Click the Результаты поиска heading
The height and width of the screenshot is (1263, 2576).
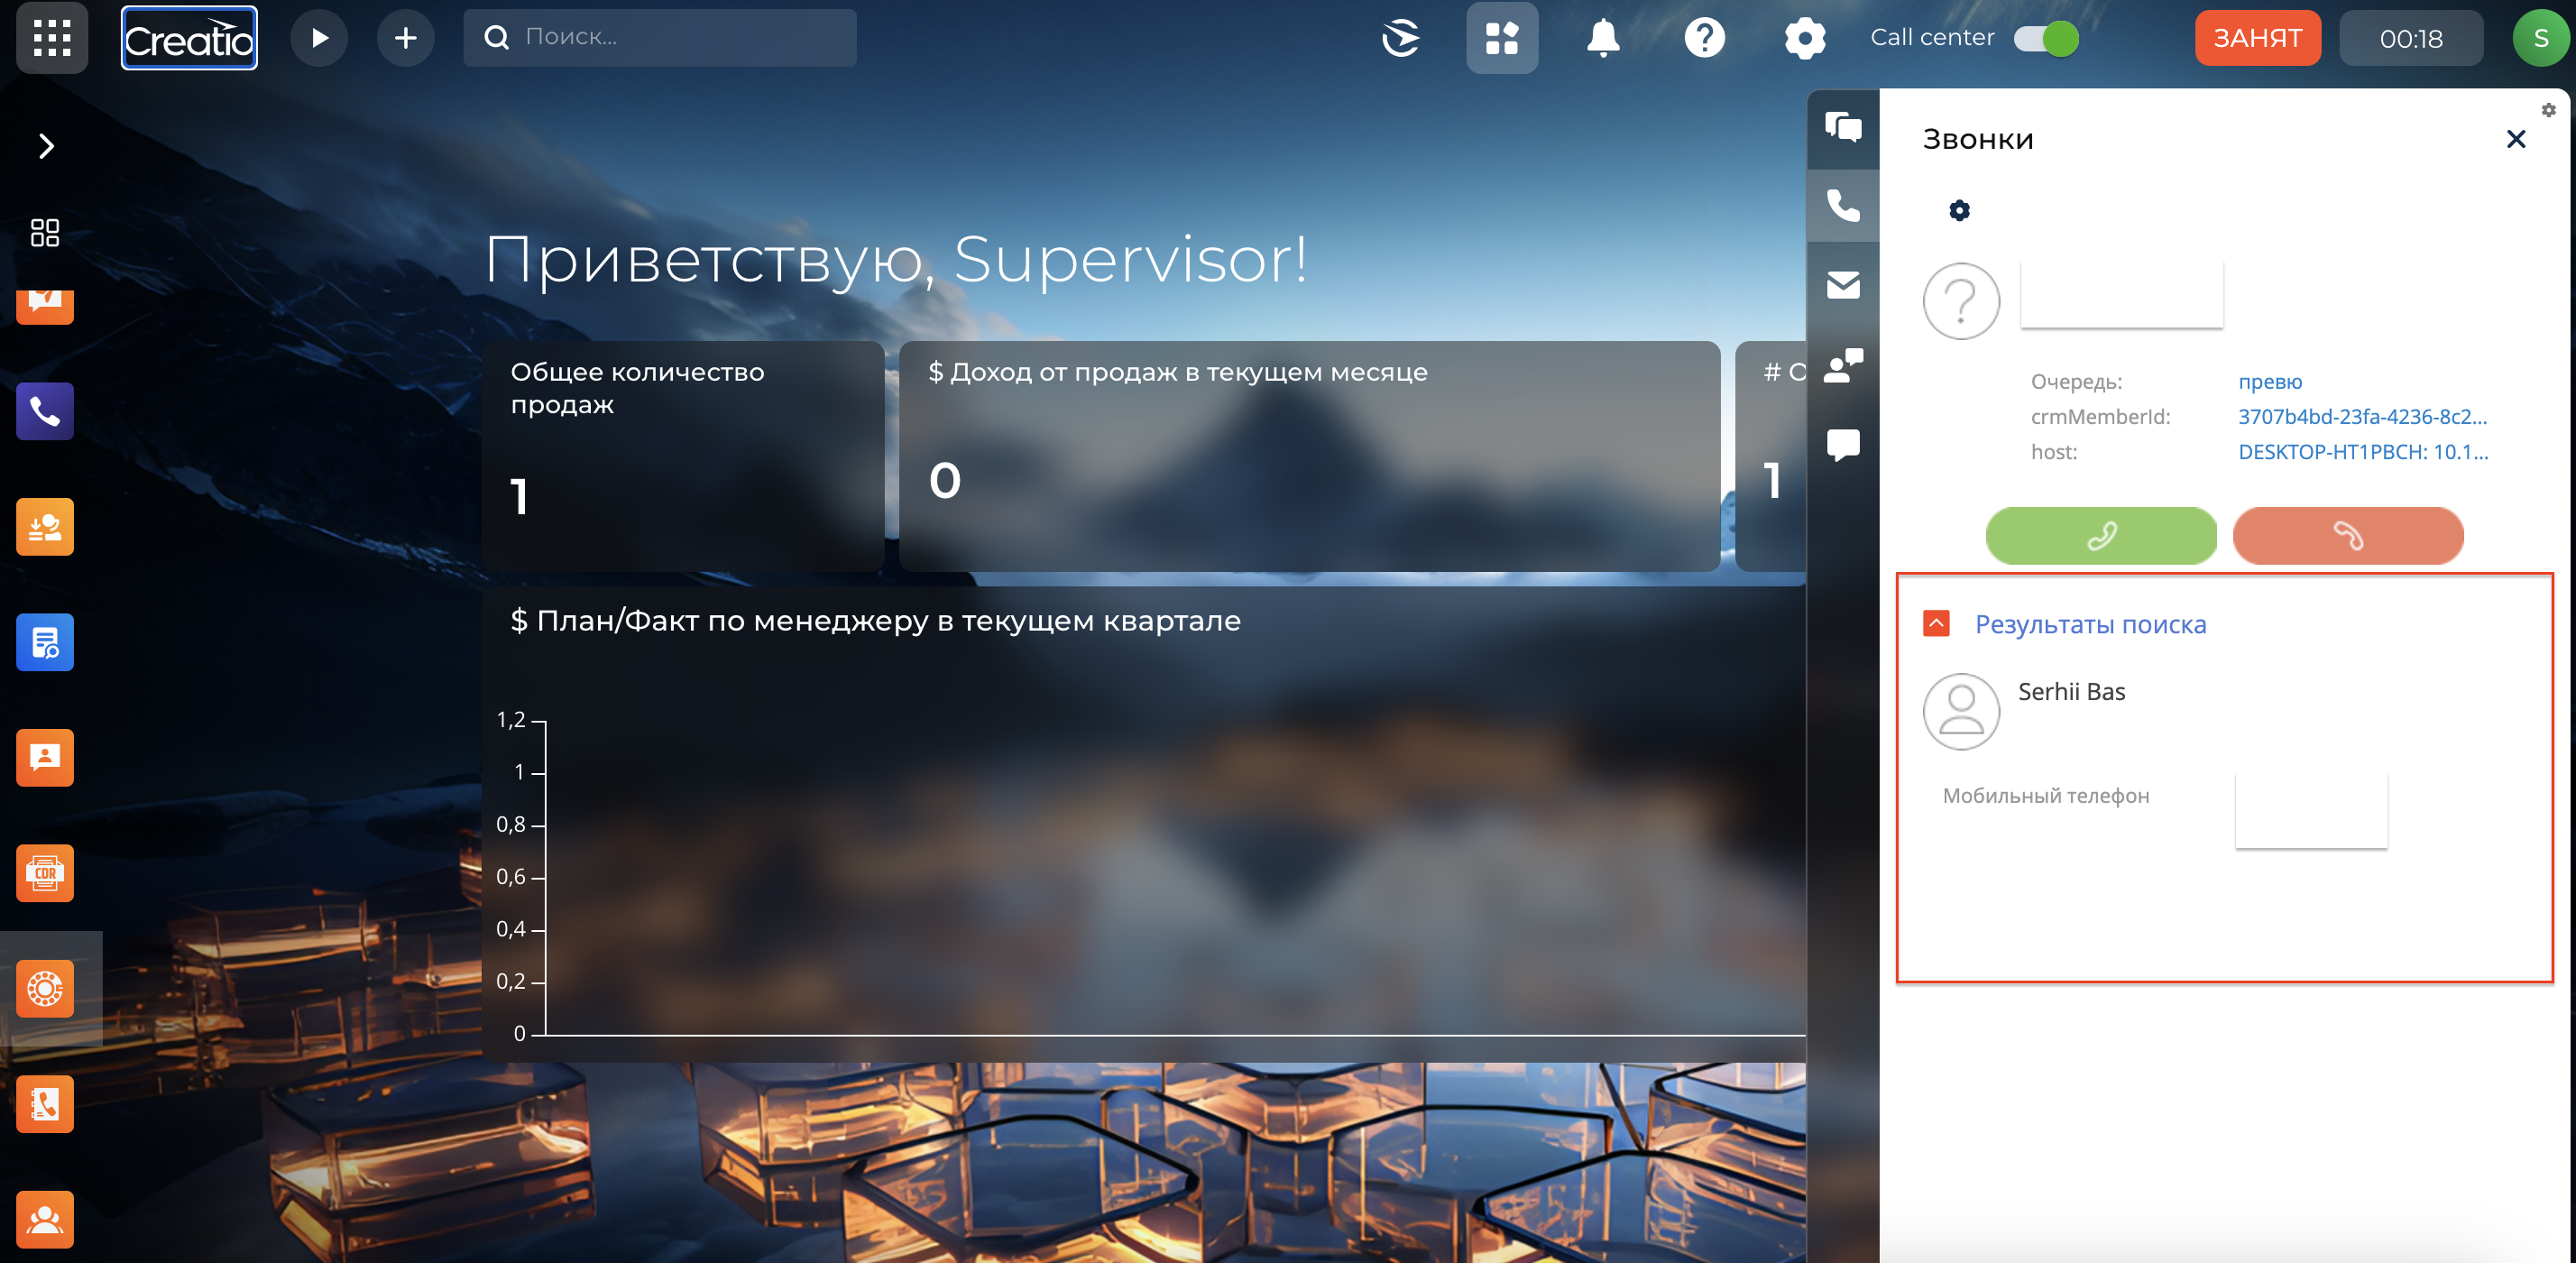point(2090,625)
